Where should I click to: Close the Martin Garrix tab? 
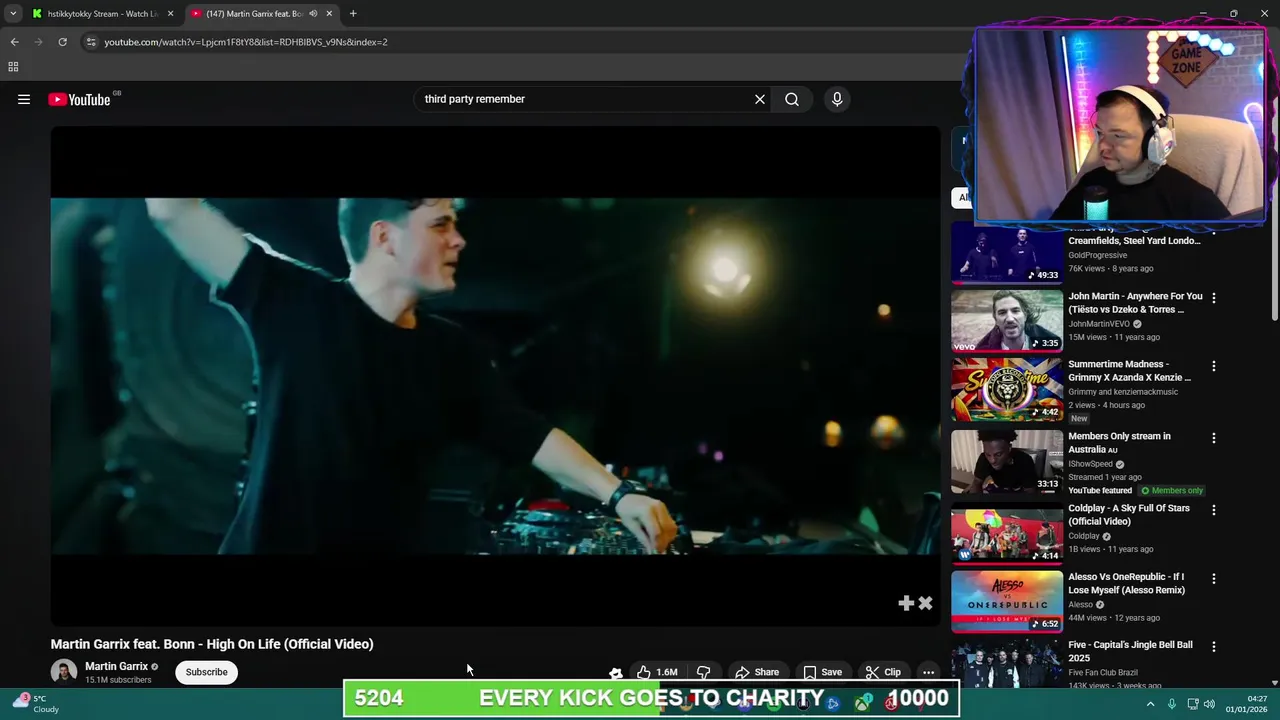[329, 14]
